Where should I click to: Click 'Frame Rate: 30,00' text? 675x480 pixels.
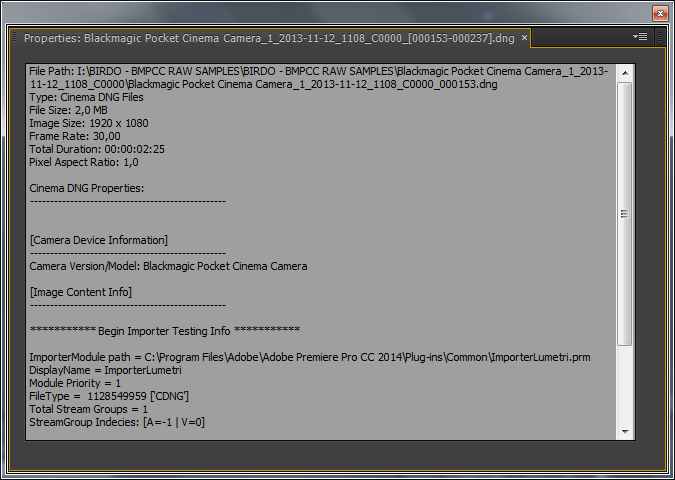pyautogui.click(x=75, y=136)
